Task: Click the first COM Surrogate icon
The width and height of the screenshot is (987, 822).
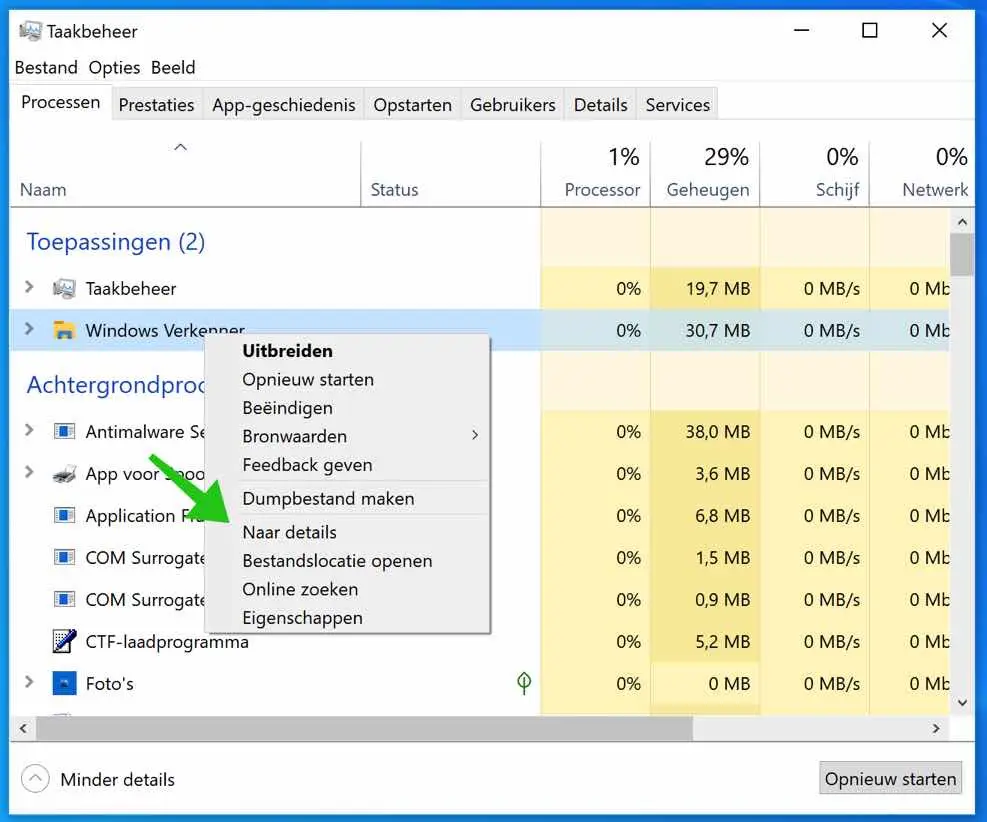Action: (x=64, y=557)
